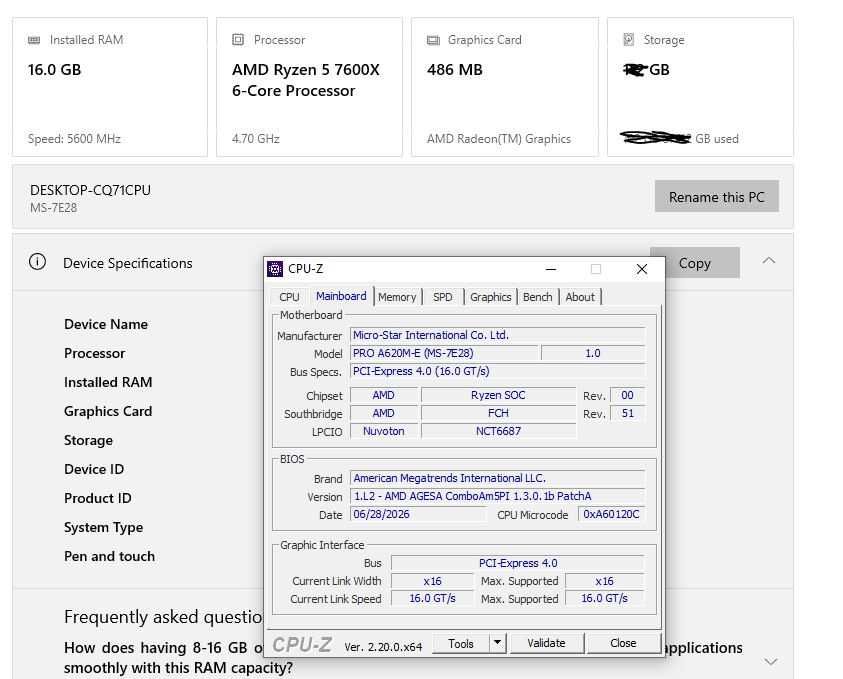Click the LPCIO NCT6687 value
The image size is (843, 679).
tap(498, 431)
